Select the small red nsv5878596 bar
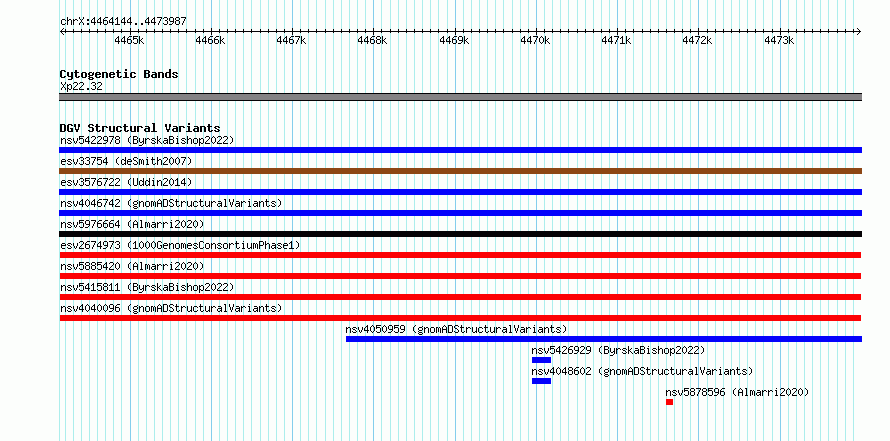The width and height of the screenshot is (890, 441). coord(670,402)
